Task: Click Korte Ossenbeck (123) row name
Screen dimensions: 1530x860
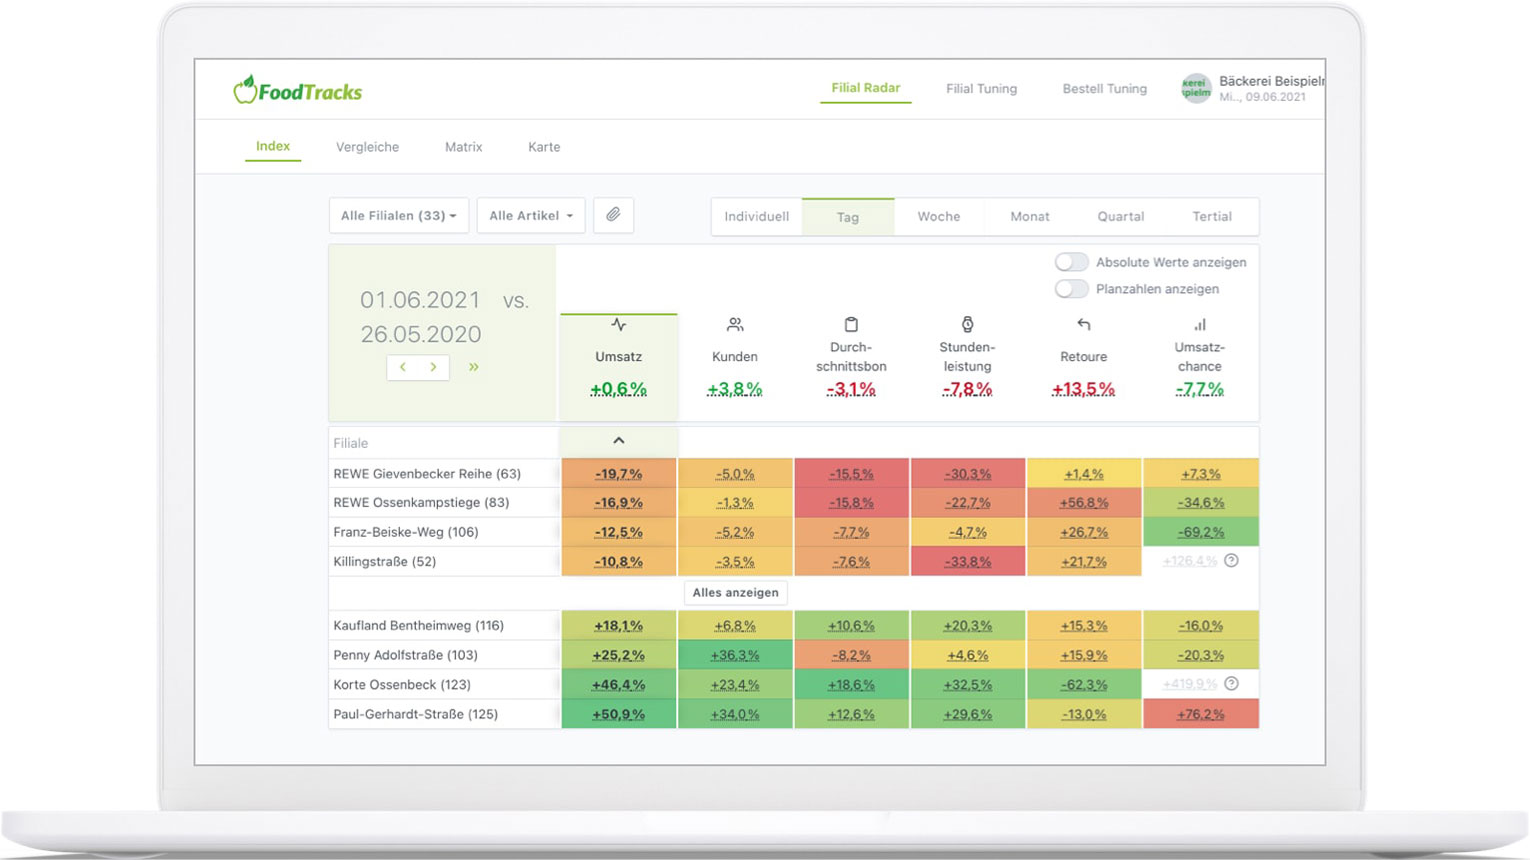Action: [x=402, y=685]
